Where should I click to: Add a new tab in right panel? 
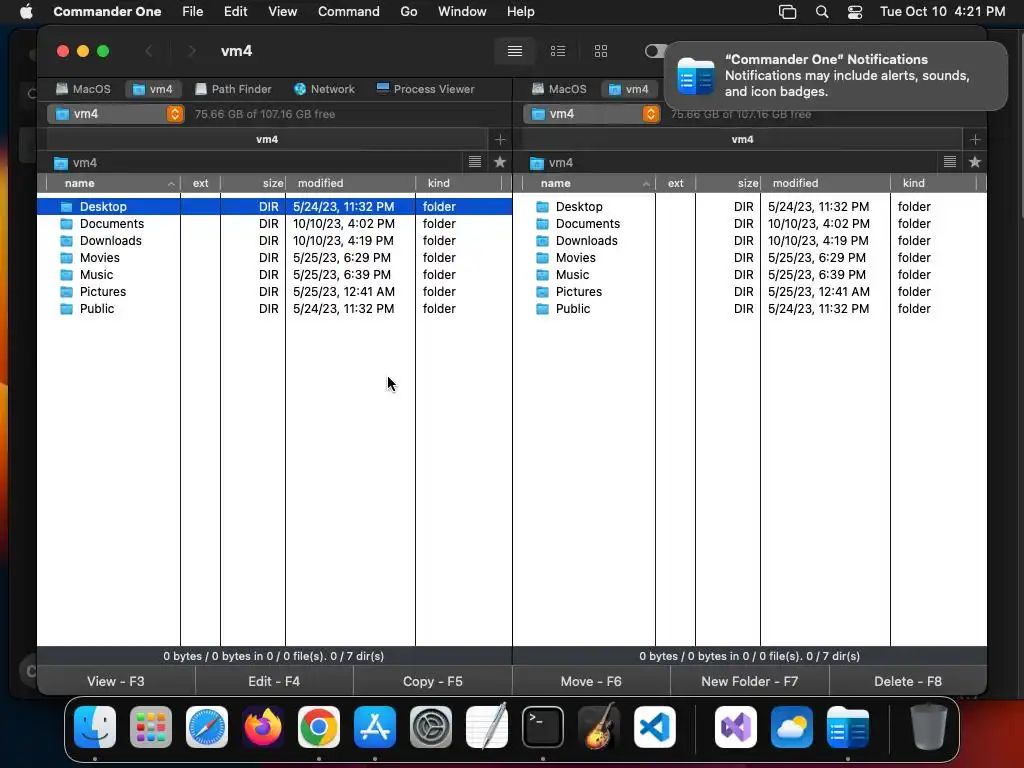coord(975,139)
